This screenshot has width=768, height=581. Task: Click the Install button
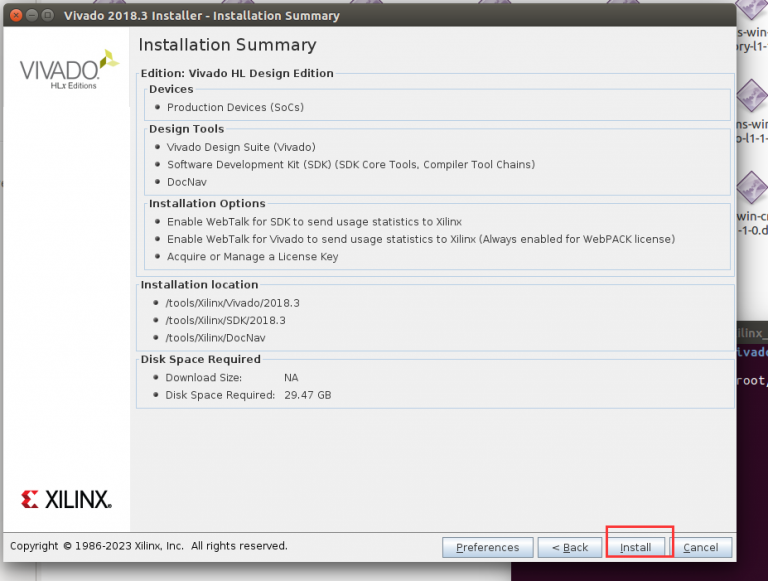(636, 547)
